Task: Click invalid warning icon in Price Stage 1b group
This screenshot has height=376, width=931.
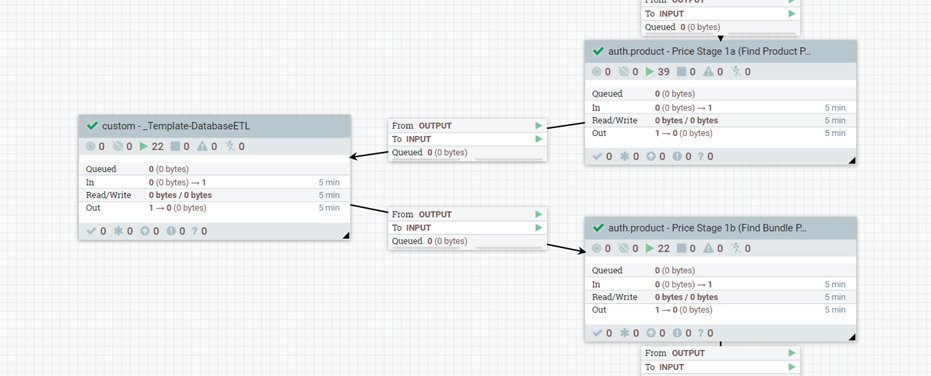Action: pyautogui.click(x=708, y=248)
